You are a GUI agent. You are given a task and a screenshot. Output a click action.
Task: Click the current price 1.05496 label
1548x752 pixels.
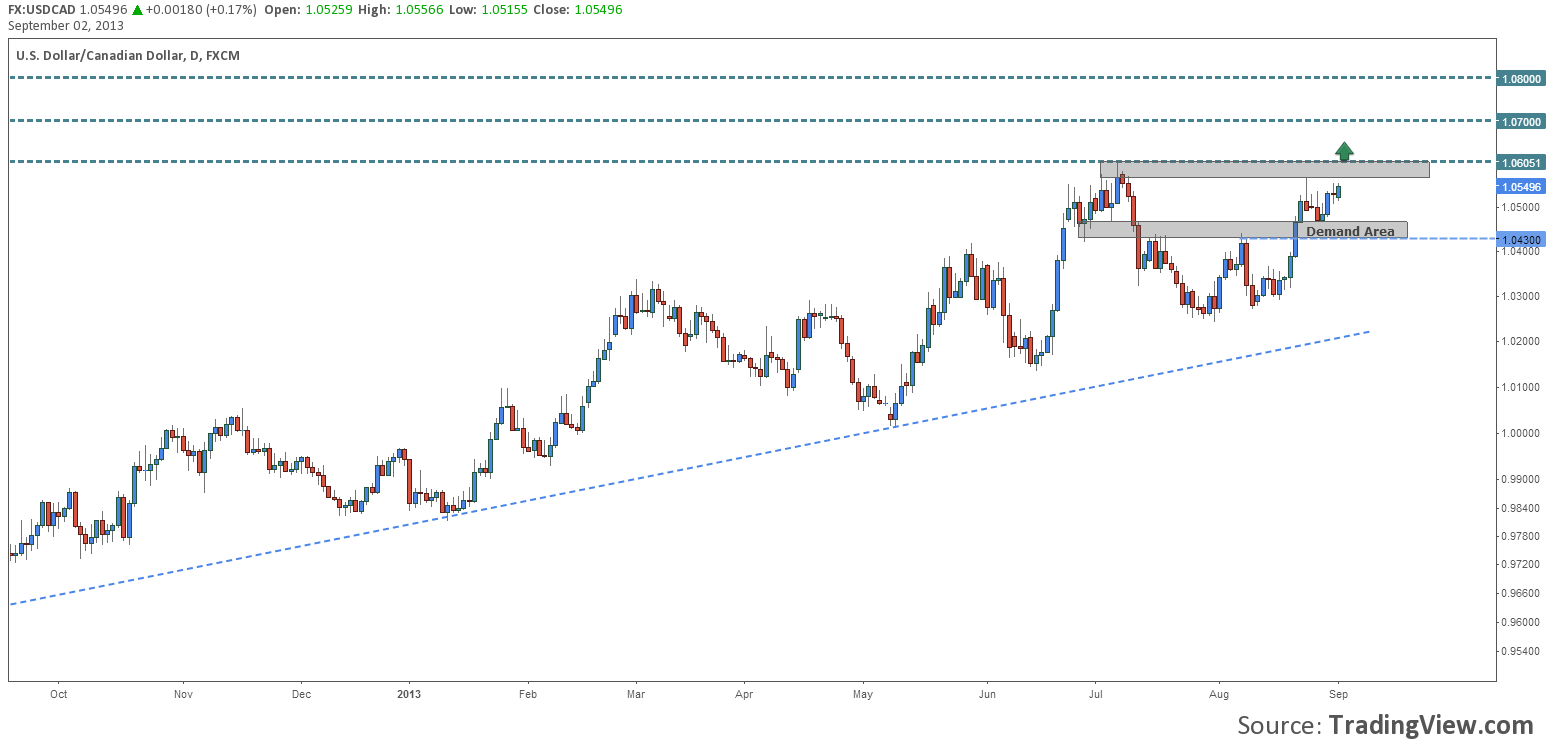coord(1520,186)
